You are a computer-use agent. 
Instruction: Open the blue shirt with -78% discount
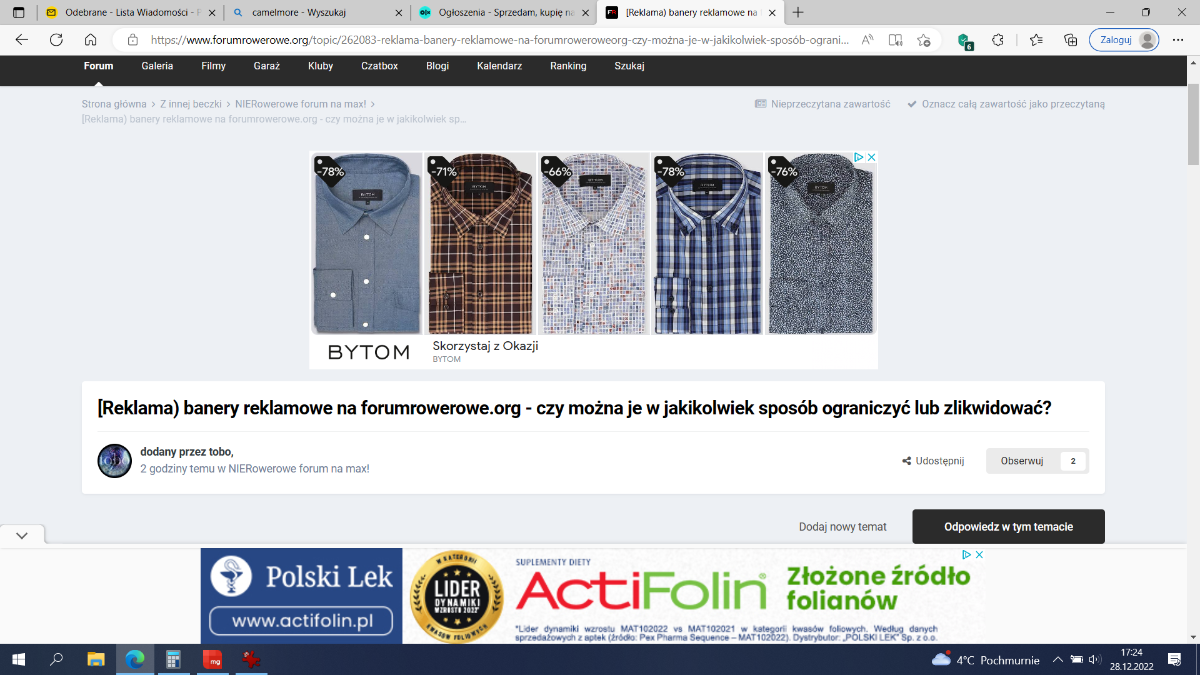(x=367, y=244)
